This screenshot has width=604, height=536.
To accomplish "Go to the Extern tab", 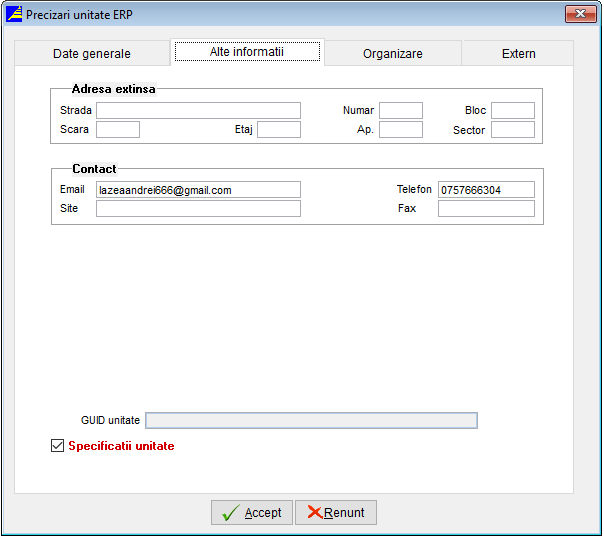I will tap(518, 54).
